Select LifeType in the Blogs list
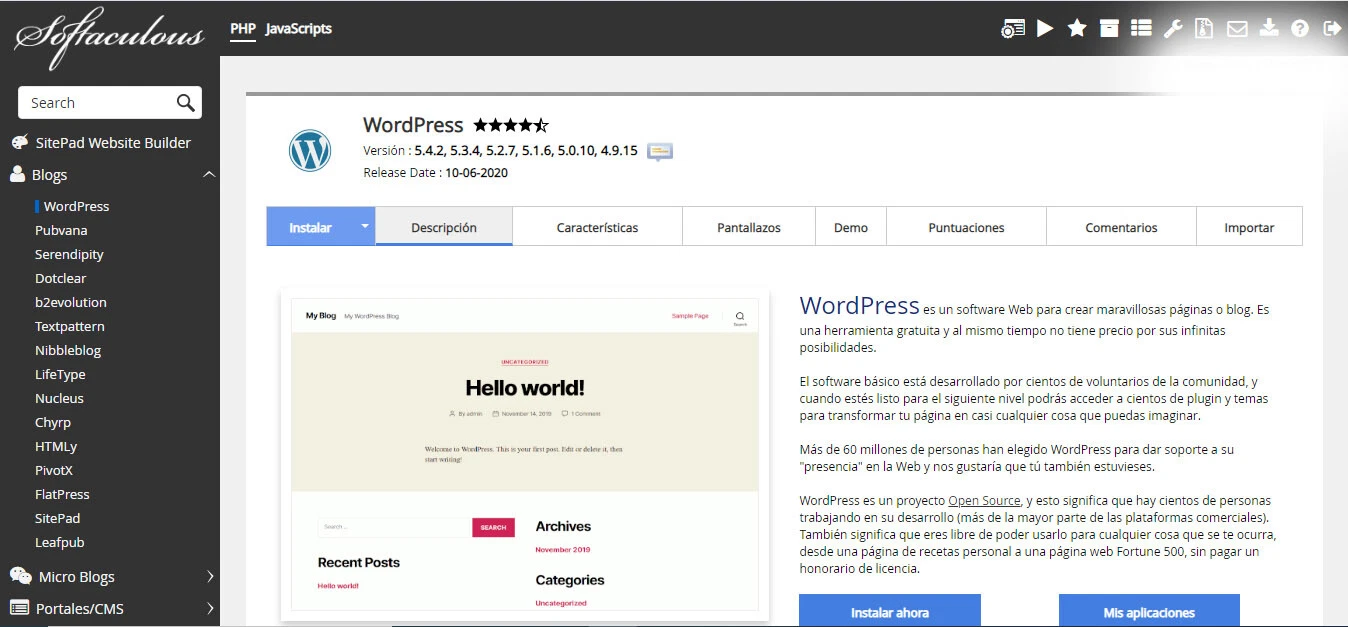This screenshot has width=1348, height=627. (x=60, y=374)
